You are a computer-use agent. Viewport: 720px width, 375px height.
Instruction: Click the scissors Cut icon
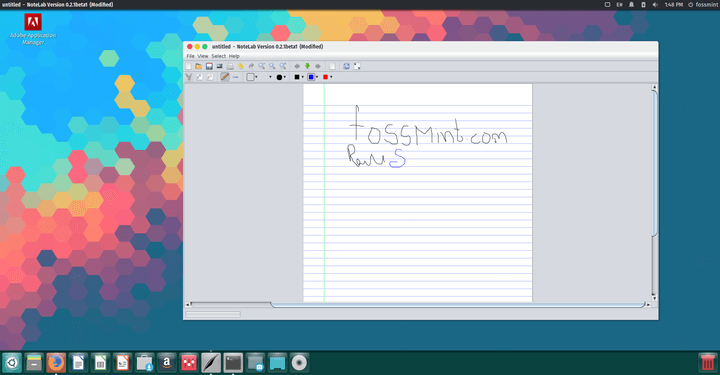[x=189, y=77]
